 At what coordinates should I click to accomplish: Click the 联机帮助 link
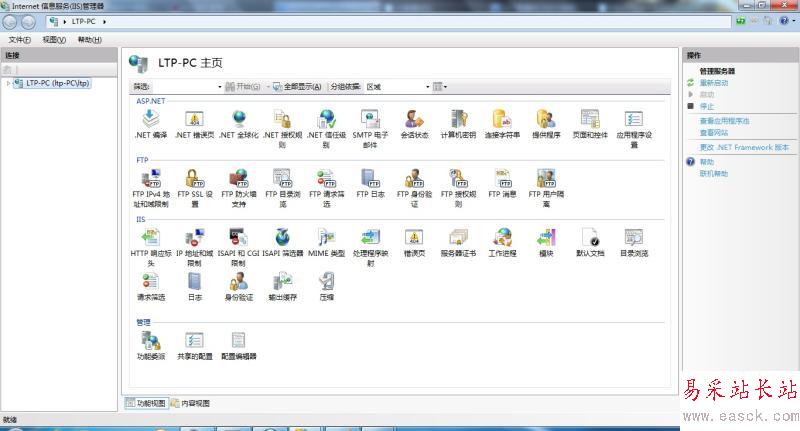(x=714, y=173)
